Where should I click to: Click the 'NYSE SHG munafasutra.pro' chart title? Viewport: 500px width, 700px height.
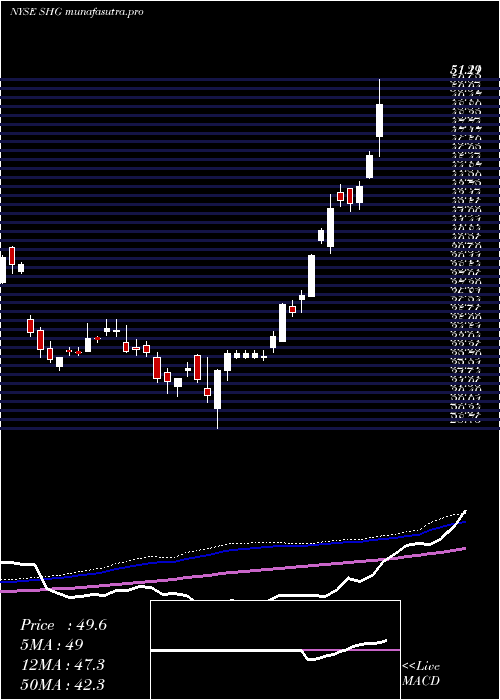click(x=76, y=12)
